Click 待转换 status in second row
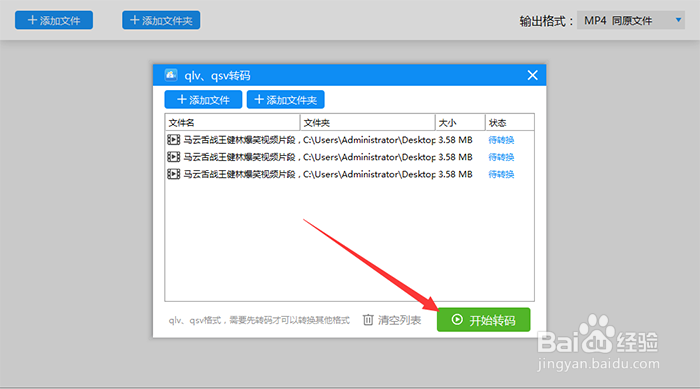700x389 pixels. pyautogui.click(x=501, y=157)
